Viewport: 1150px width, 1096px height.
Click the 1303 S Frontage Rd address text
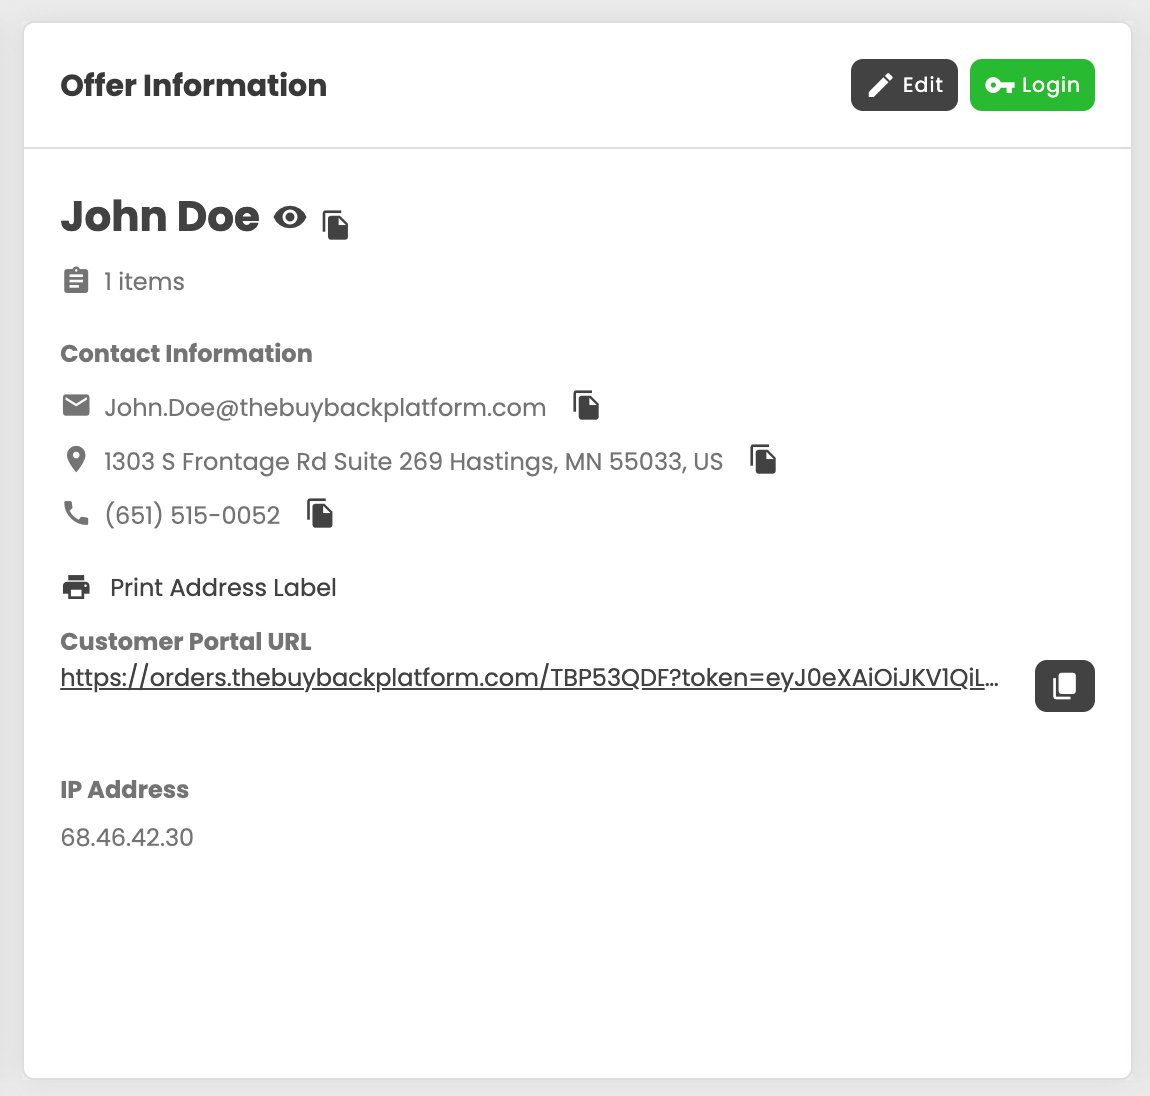[x=413, y=461]
